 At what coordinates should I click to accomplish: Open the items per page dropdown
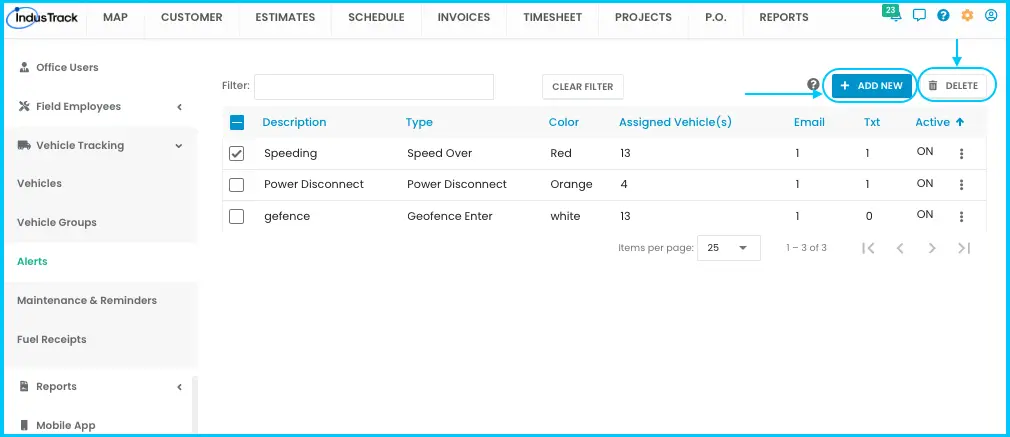[x=729, y=248]
